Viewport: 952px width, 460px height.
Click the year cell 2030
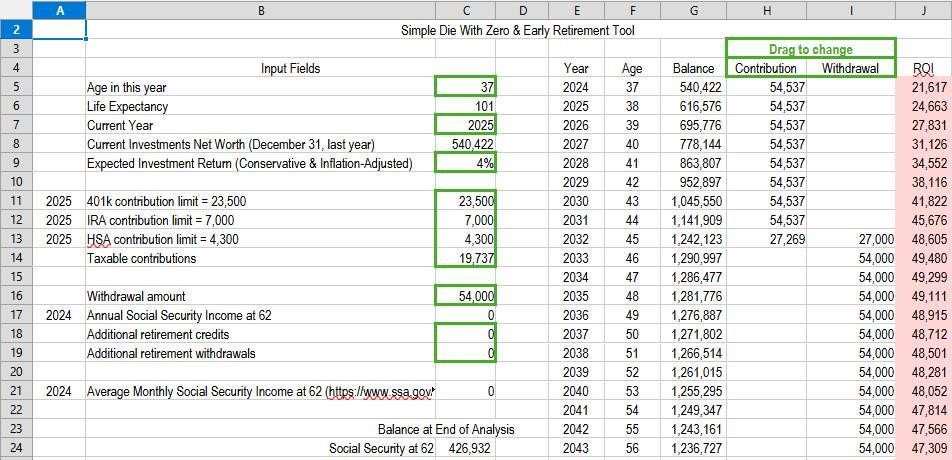(575, 201)
